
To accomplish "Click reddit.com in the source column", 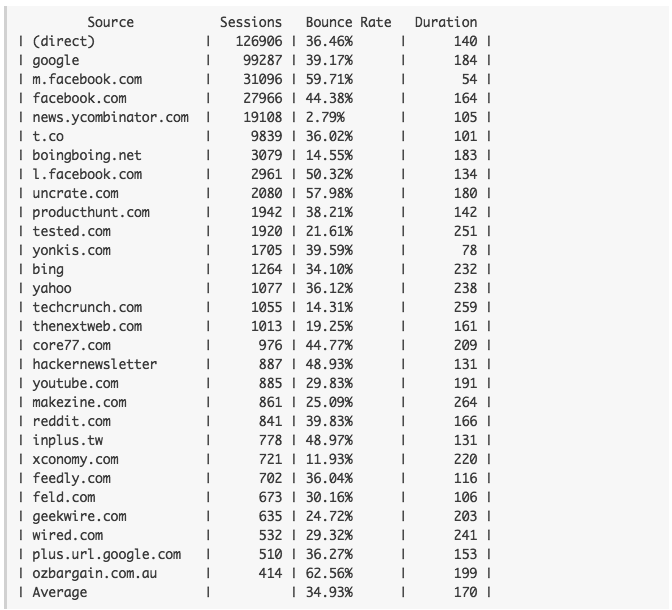I will 72,421.
